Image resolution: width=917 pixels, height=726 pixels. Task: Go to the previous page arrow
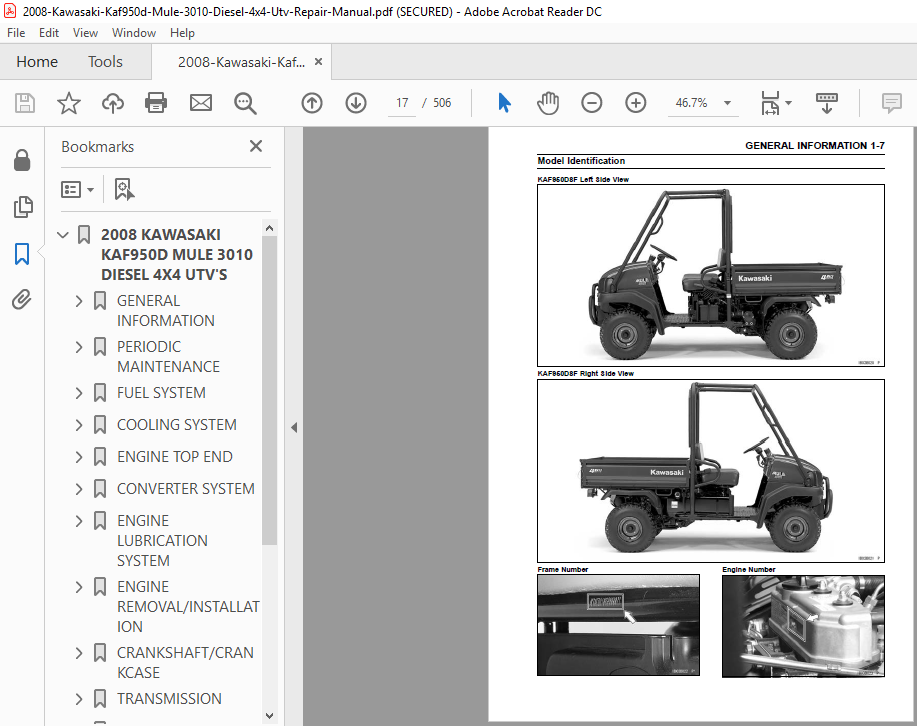click(x=312, y=104)
